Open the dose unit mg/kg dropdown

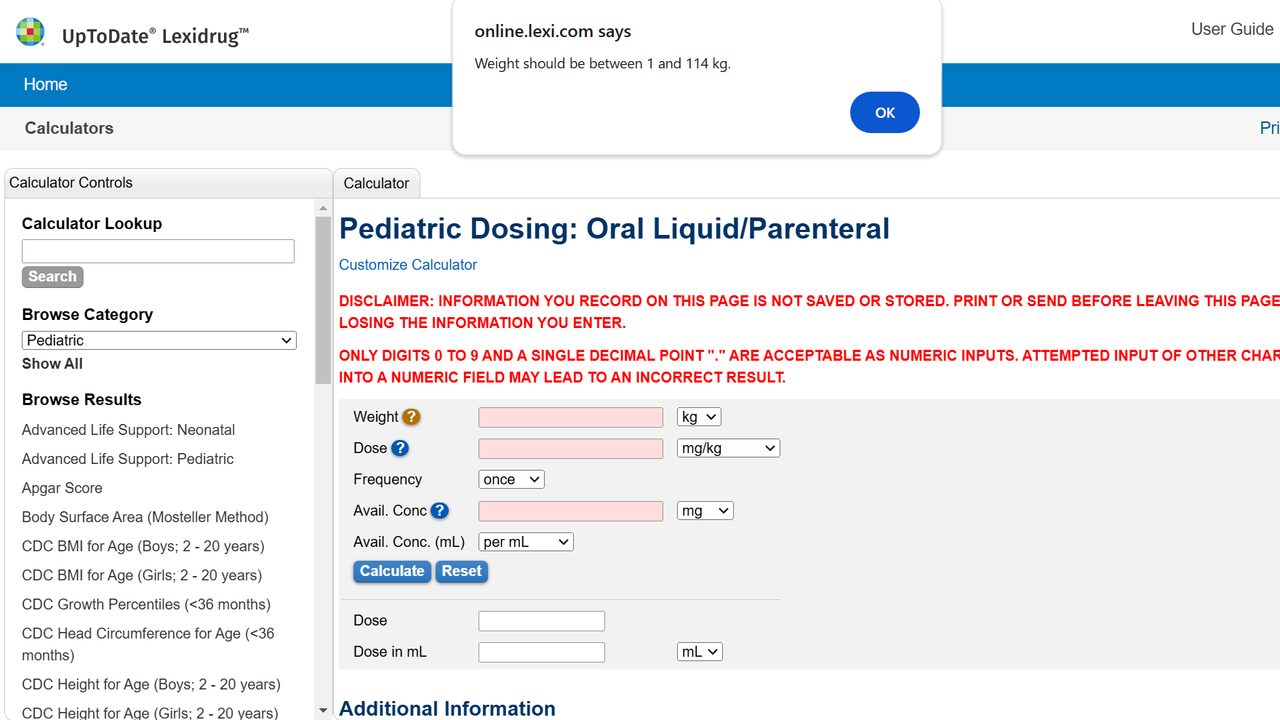[x=728, y=448]
